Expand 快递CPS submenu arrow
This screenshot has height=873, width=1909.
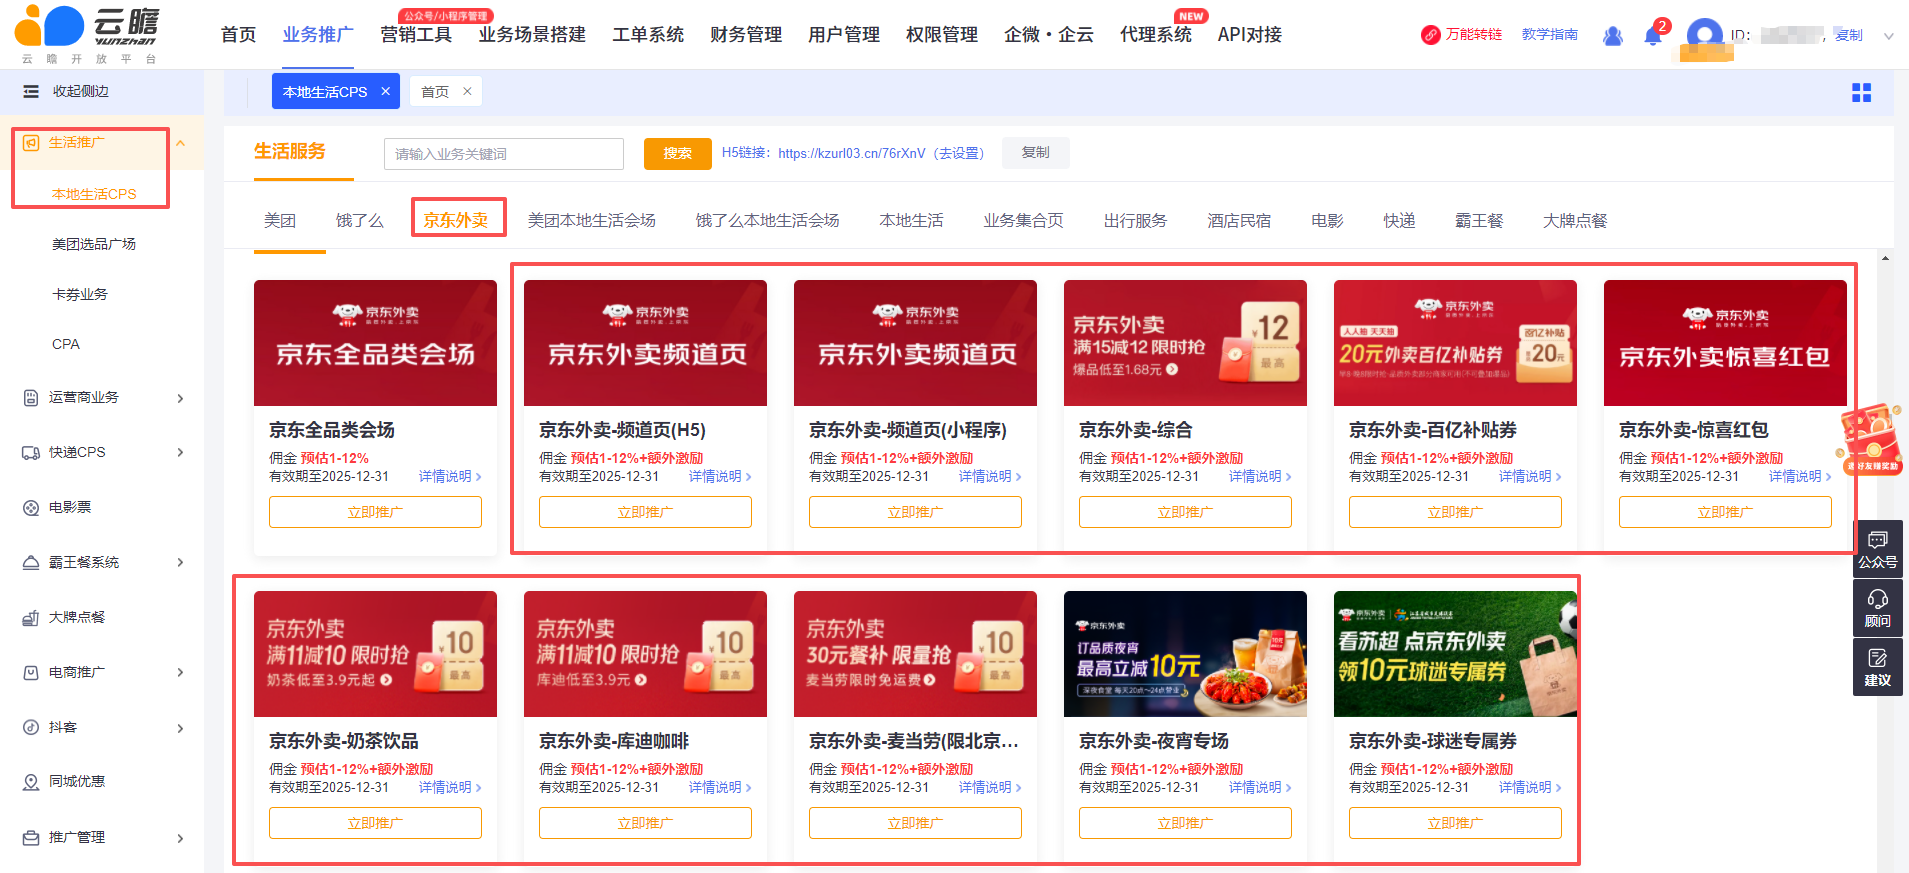pyautogui.click(x=180, y=453)
